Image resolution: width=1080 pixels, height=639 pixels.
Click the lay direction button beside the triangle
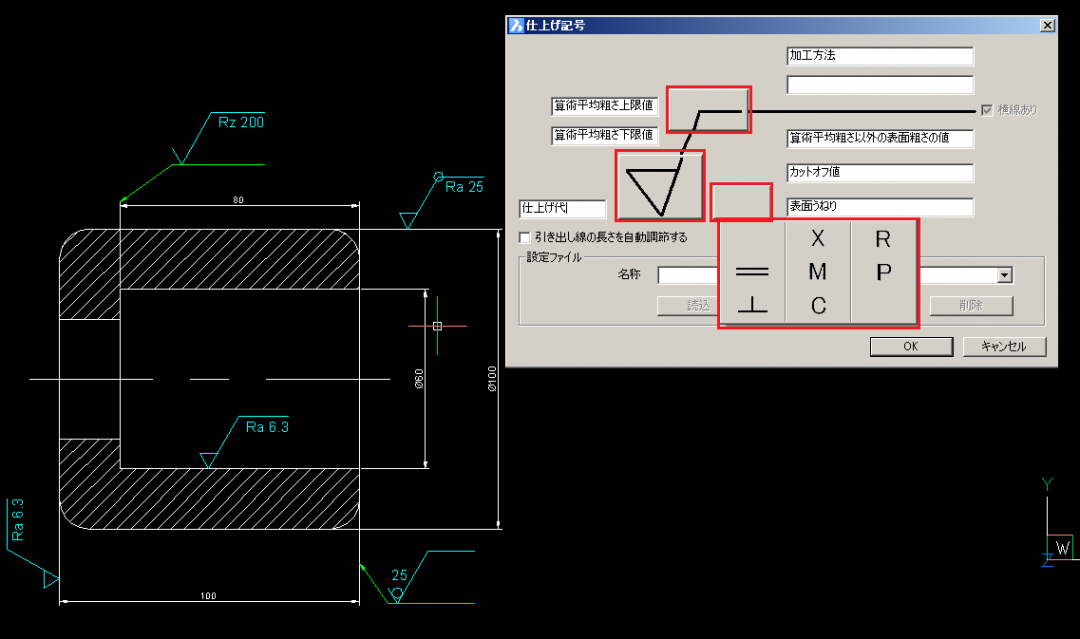(741, 202)
